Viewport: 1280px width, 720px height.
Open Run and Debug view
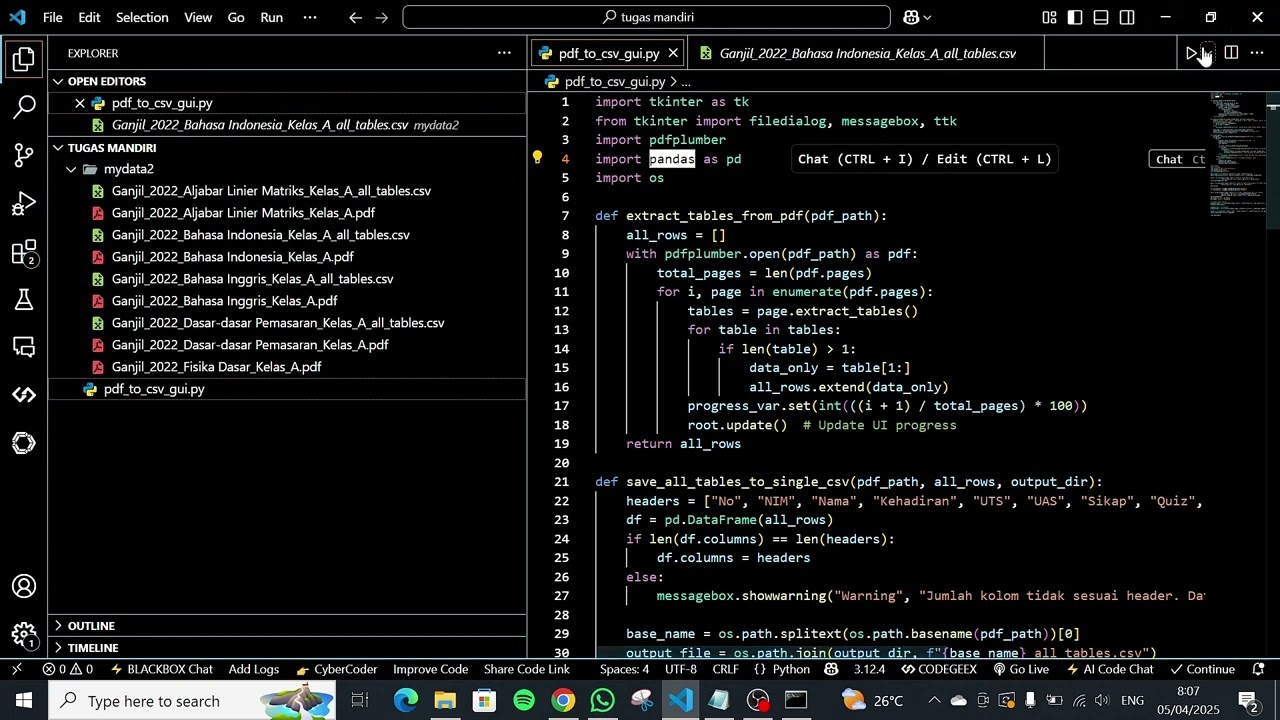24,204
